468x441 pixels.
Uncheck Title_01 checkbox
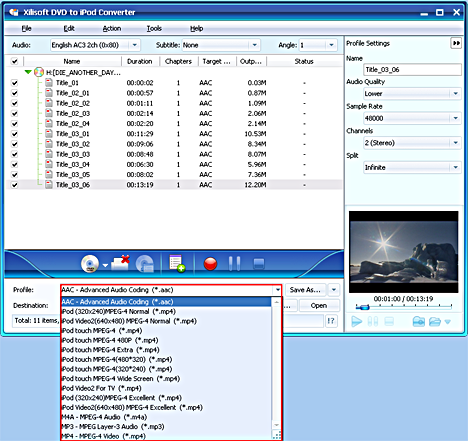(x=14, y=83)
